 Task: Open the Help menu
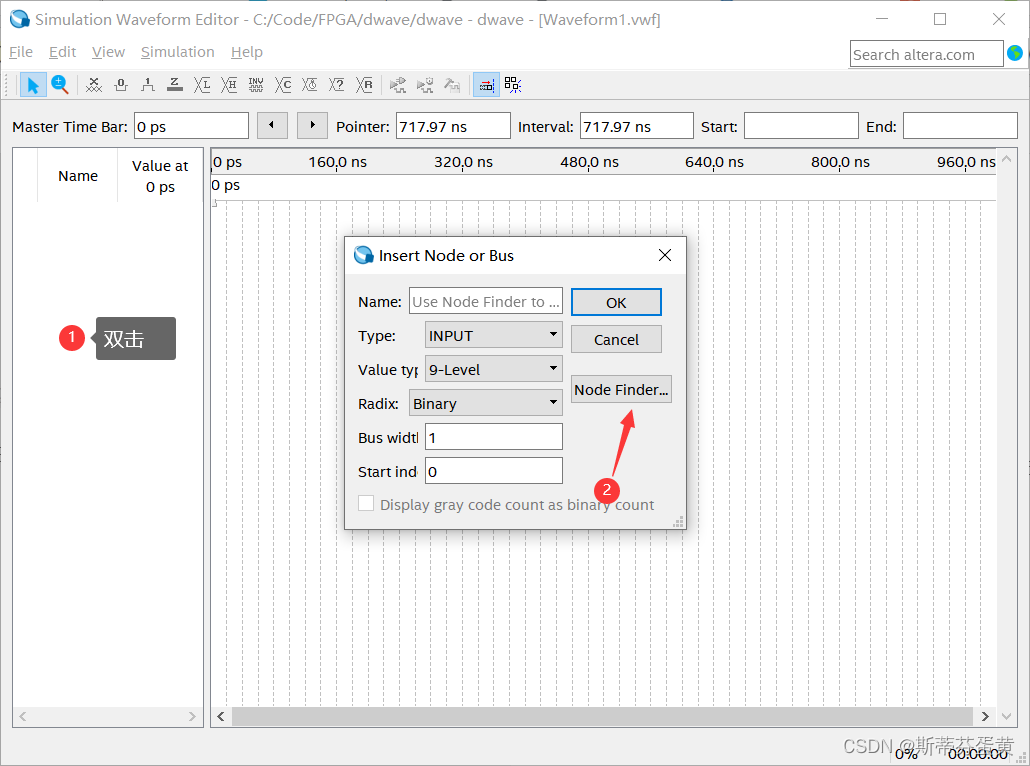(x=246, y=52)
